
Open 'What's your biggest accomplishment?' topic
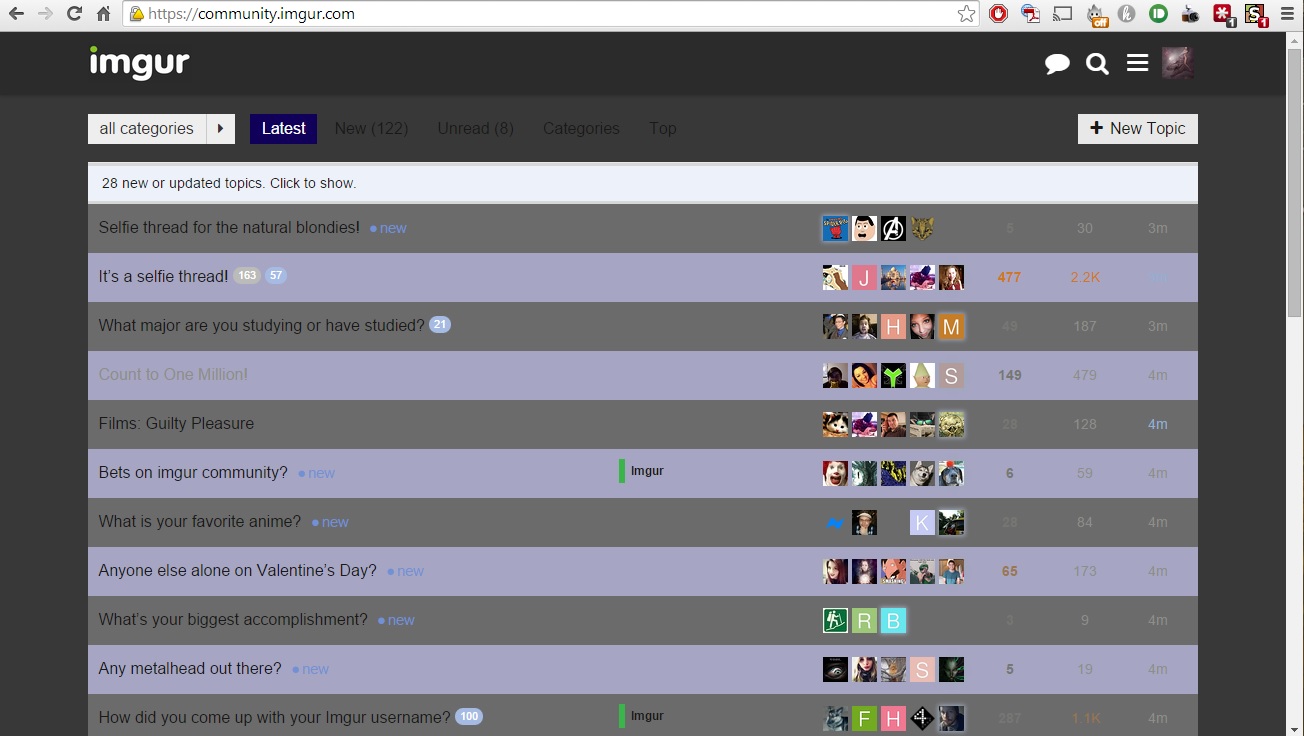tap(233, 619)
